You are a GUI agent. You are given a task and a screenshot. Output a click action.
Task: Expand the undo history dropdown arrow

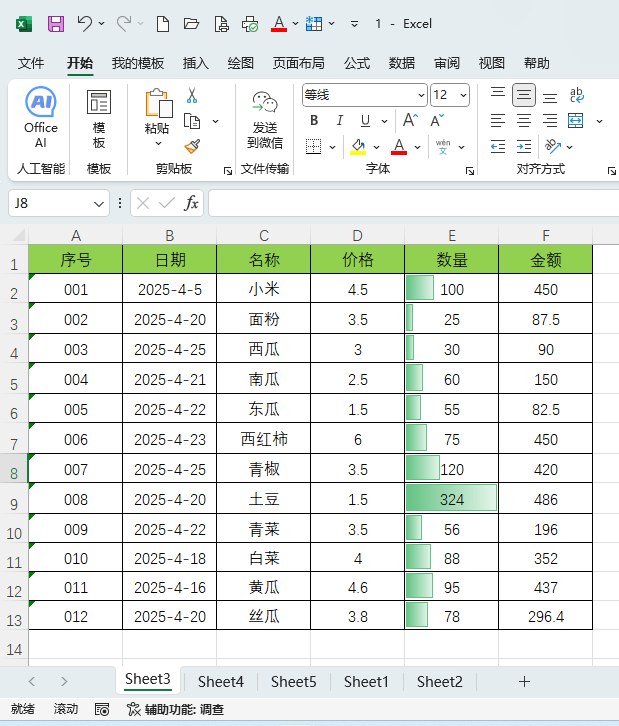(x=101, y=23)
